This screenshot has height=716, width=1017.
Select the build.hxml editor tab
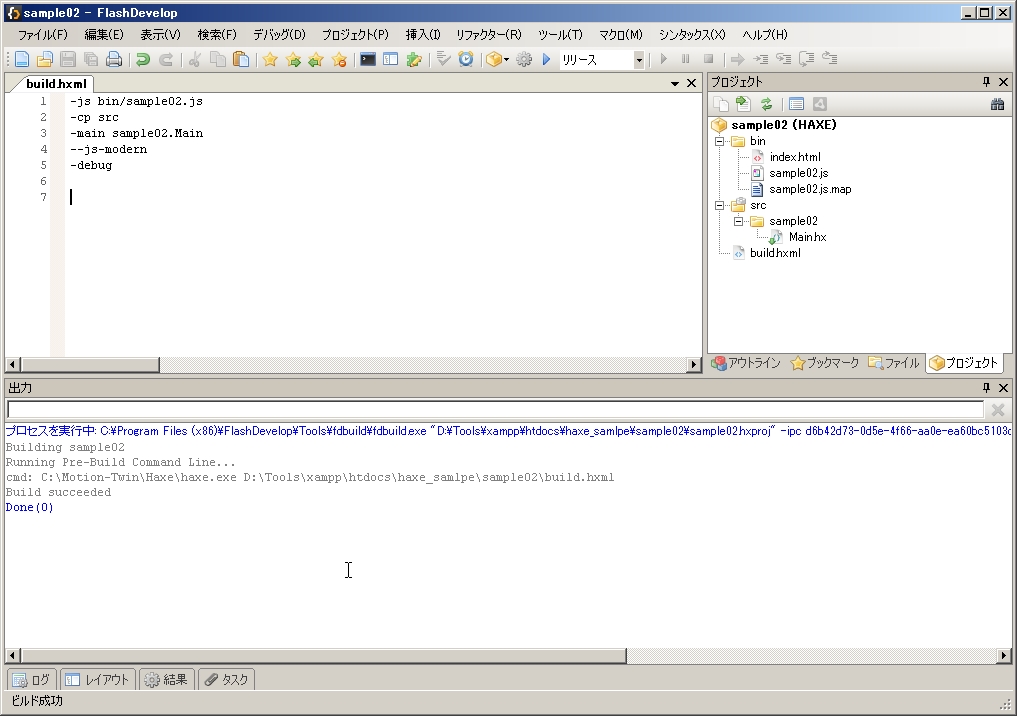click(56, 84)
